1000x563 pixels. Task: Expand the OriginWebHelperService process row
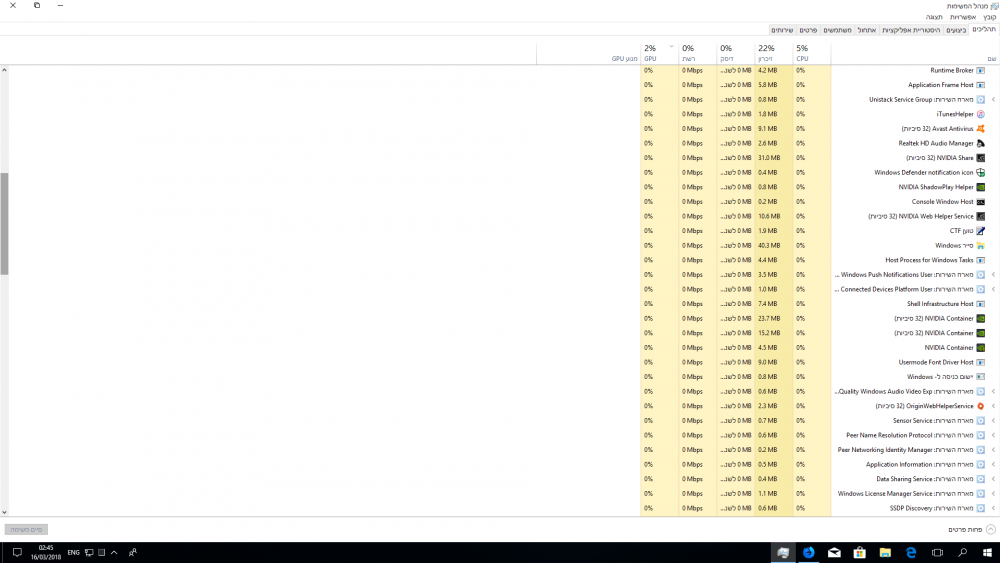(993, 406)
